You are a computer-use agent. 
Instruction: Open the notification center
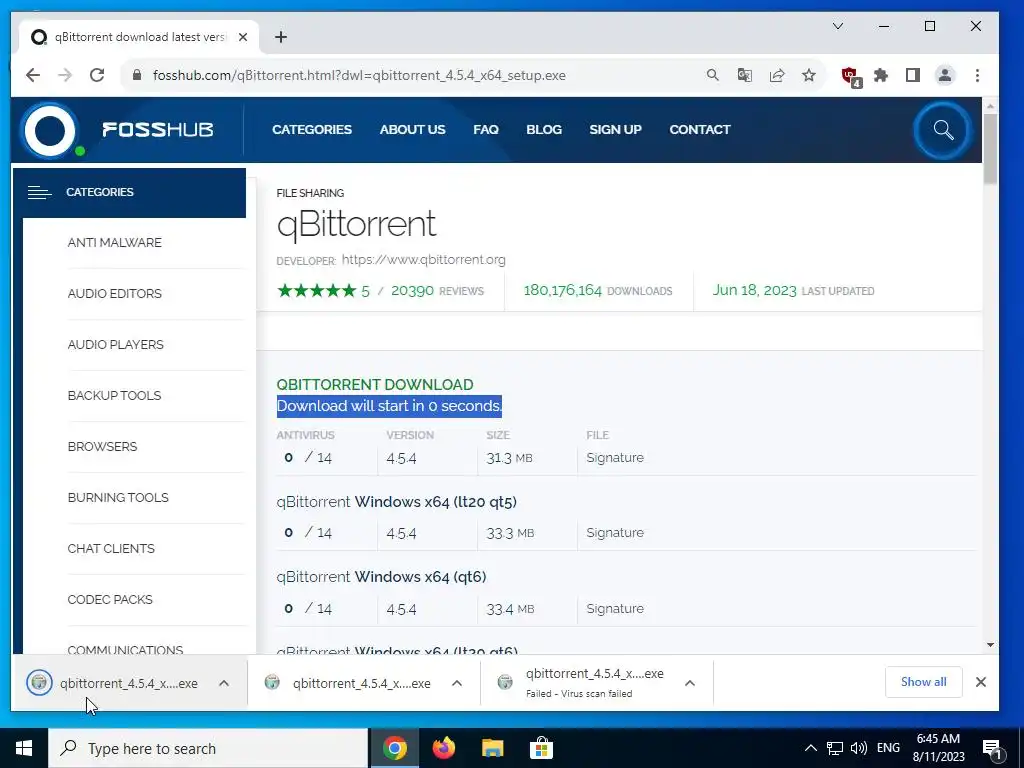tap(992, 749)
